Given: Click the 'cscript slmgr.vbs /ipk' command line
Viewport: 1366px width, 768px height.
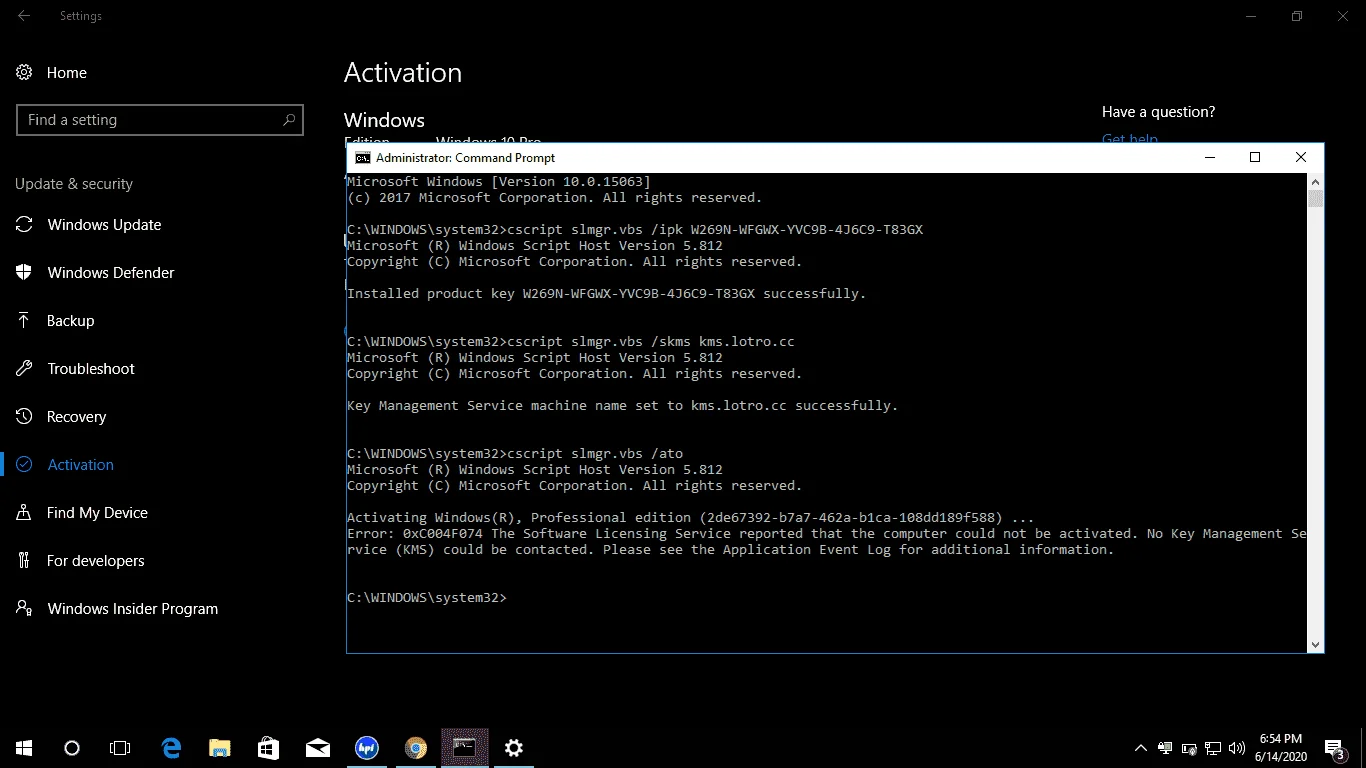Looking at the screenshot, I should (634, 230).
